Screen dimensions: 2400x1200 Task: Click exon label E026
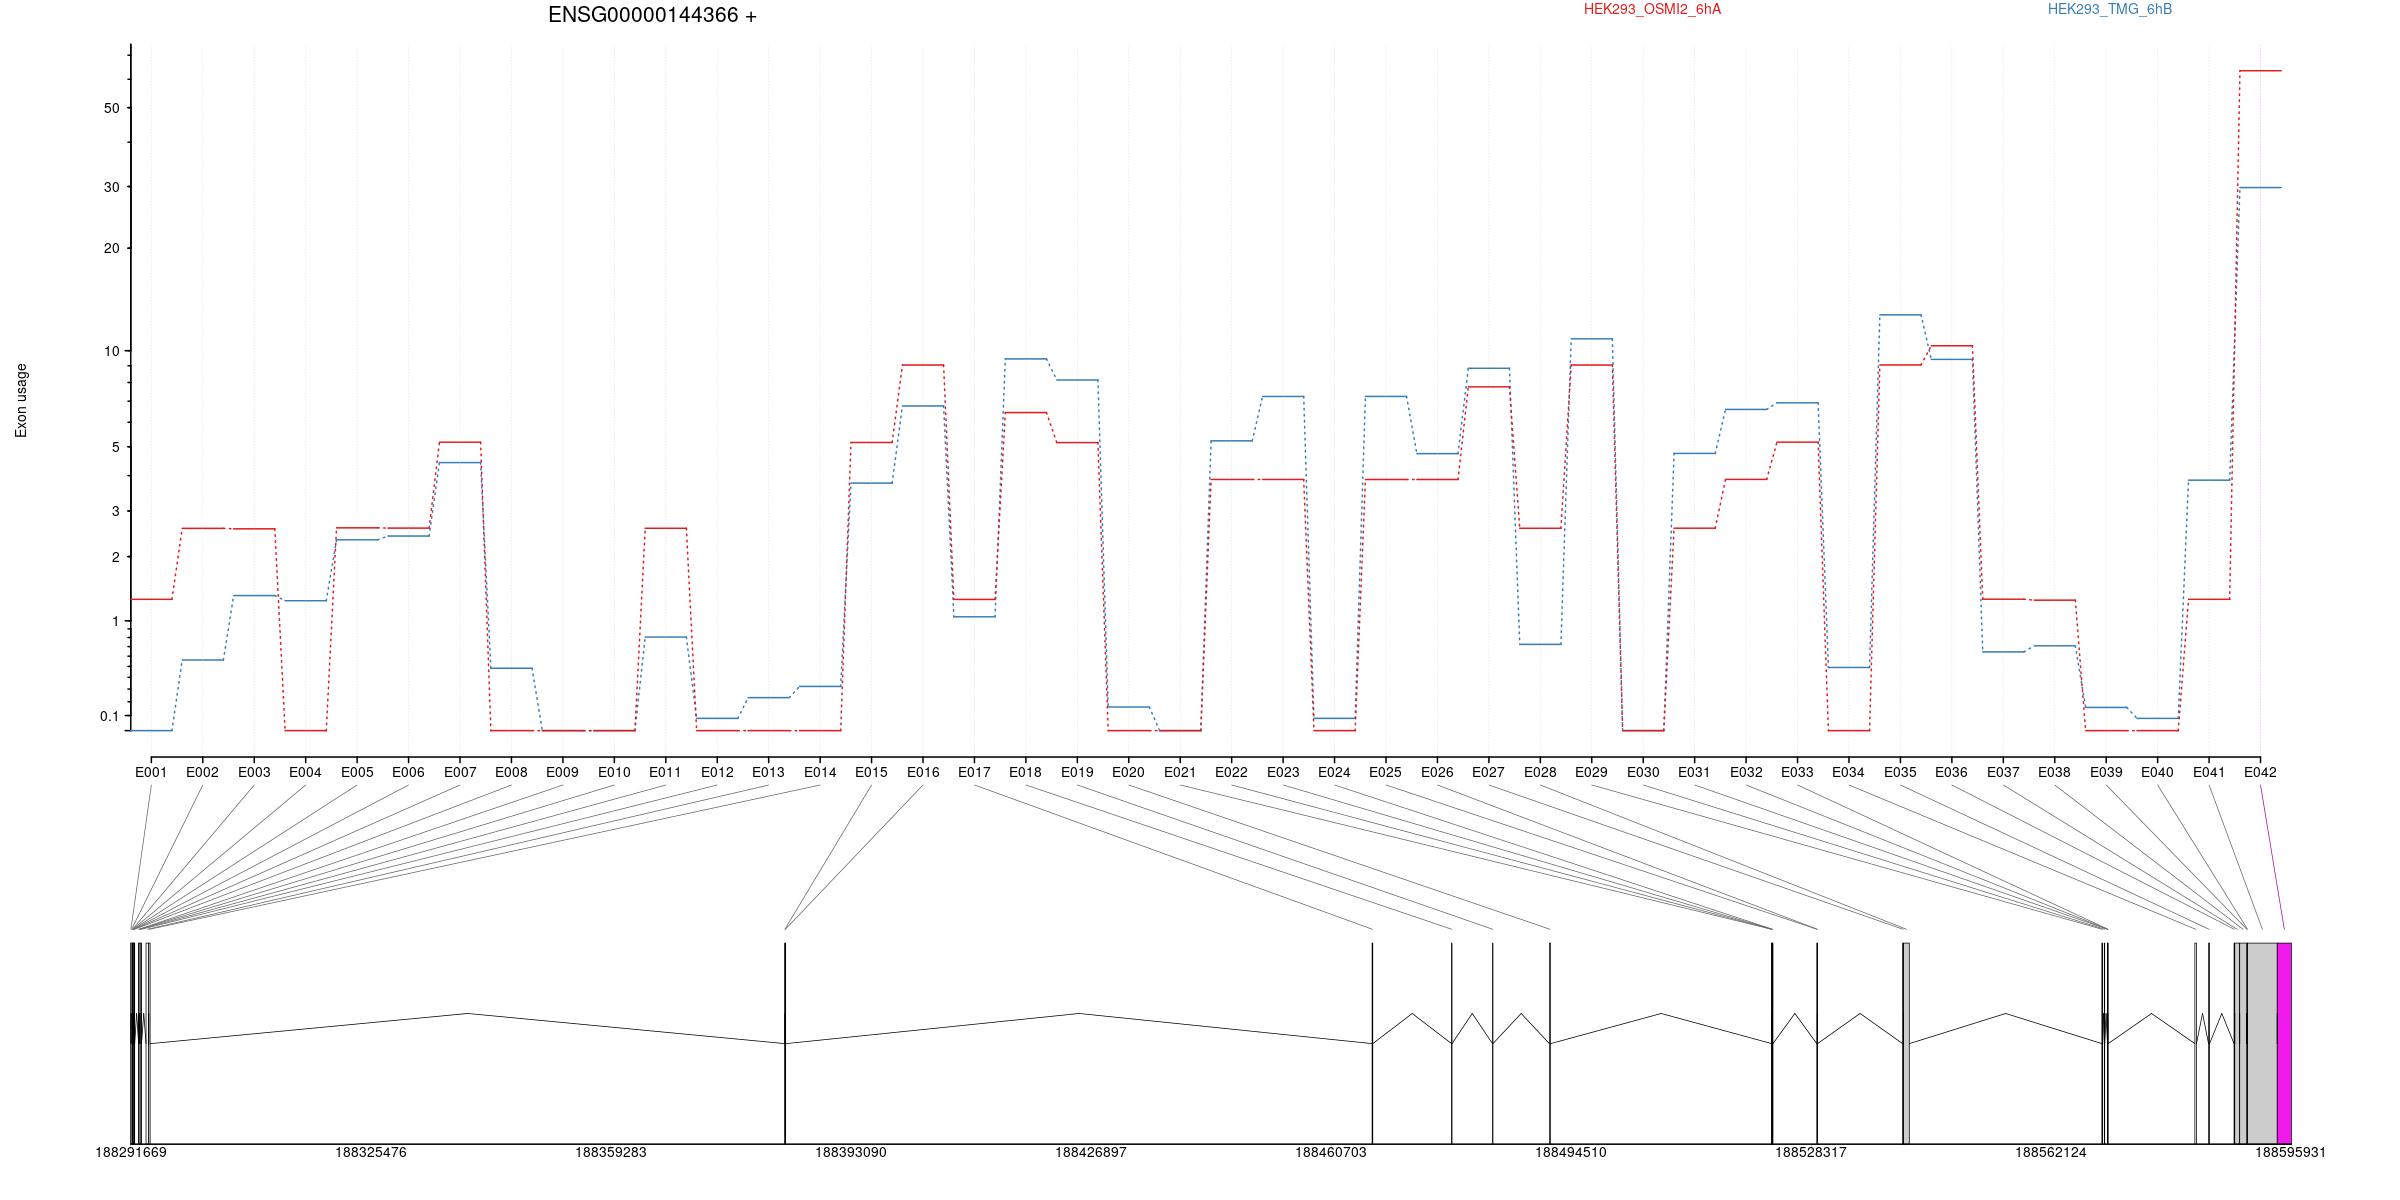[1437, 772]
